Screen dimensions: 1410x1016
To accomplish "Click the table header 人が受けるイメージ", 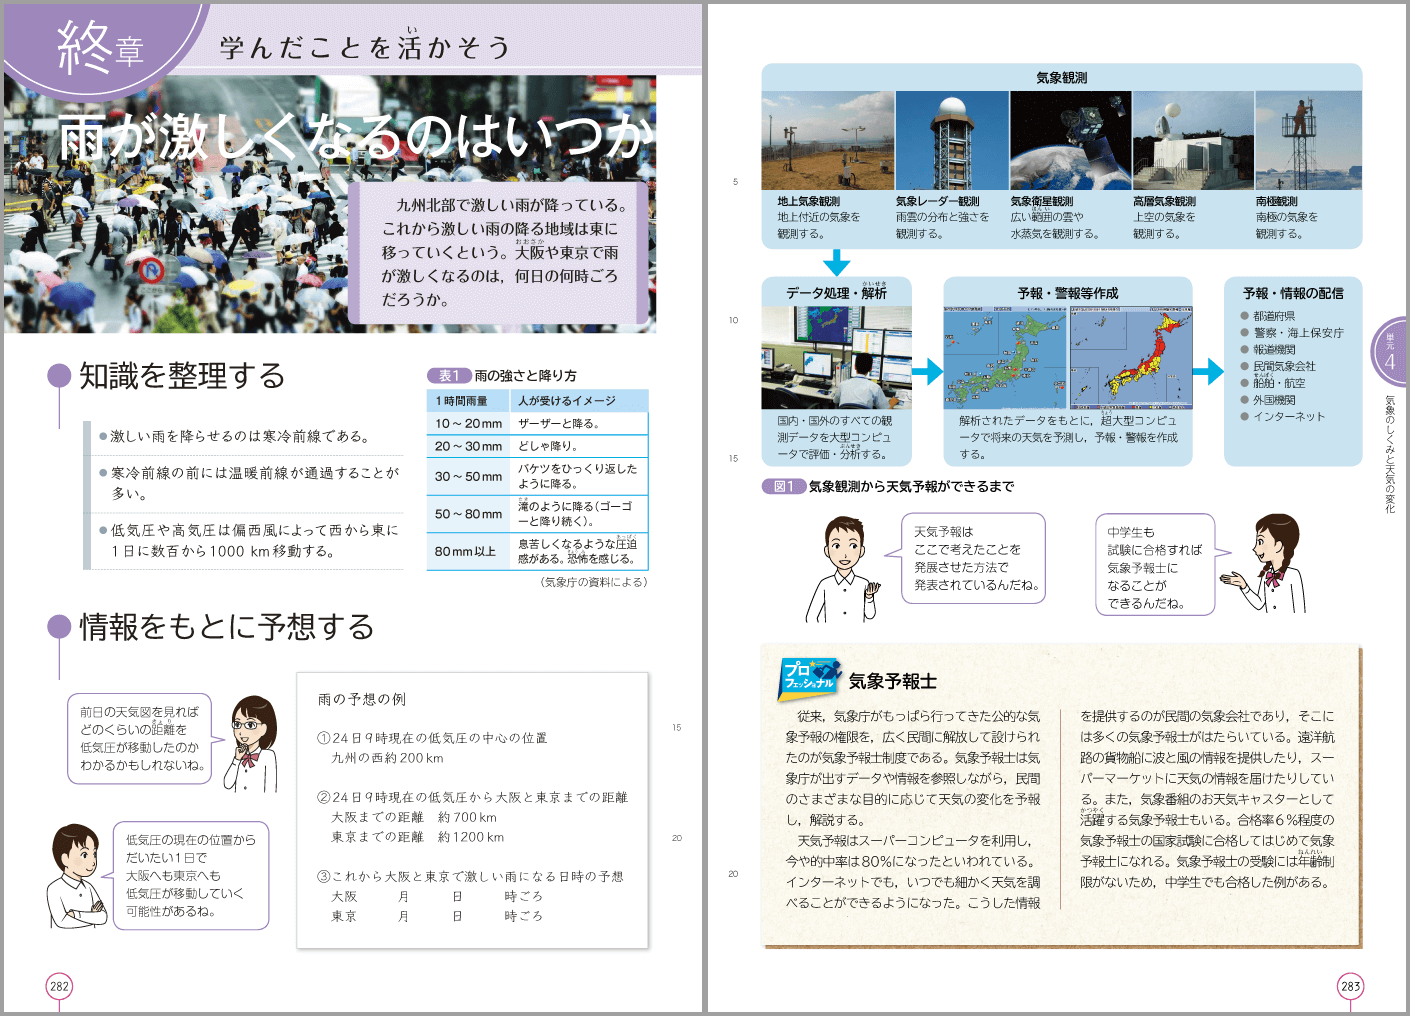I will (579, 400).
